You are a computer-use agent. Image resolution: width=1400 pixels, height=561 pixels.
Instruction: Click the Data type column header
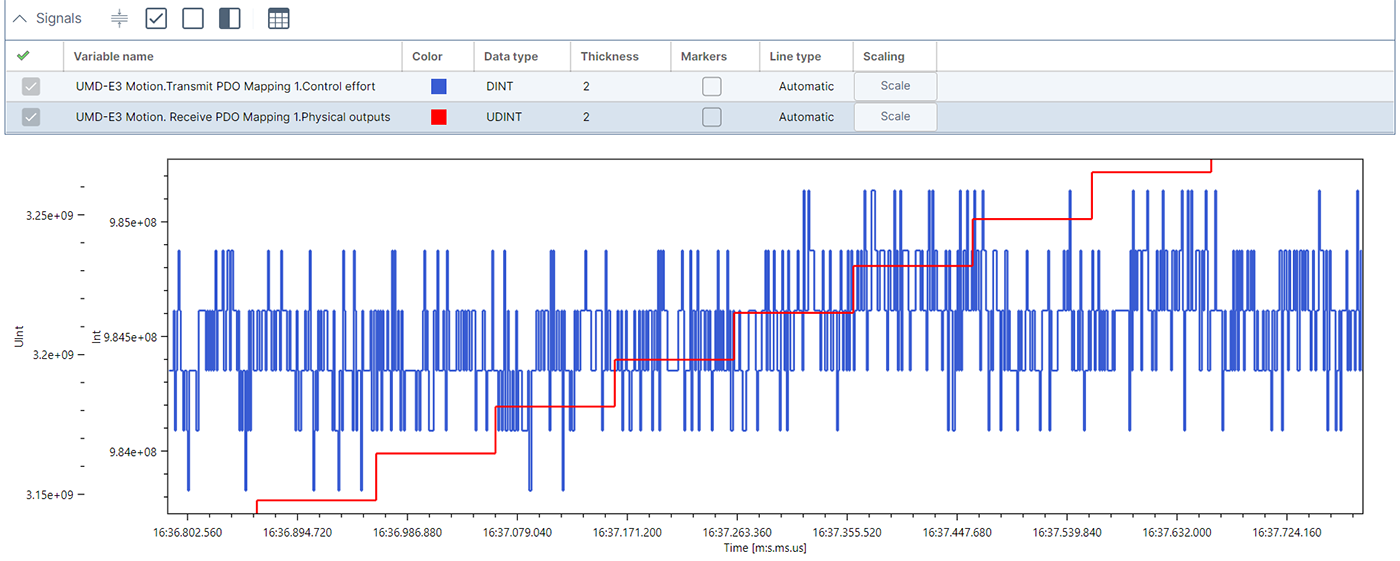511,56
